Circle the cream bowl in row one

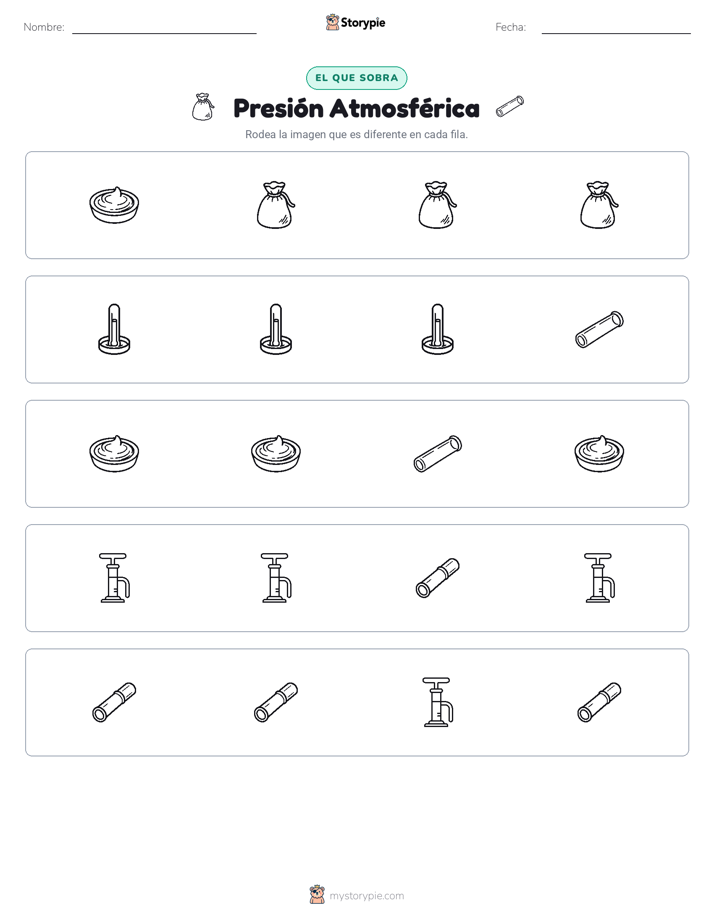coord(114,205)
